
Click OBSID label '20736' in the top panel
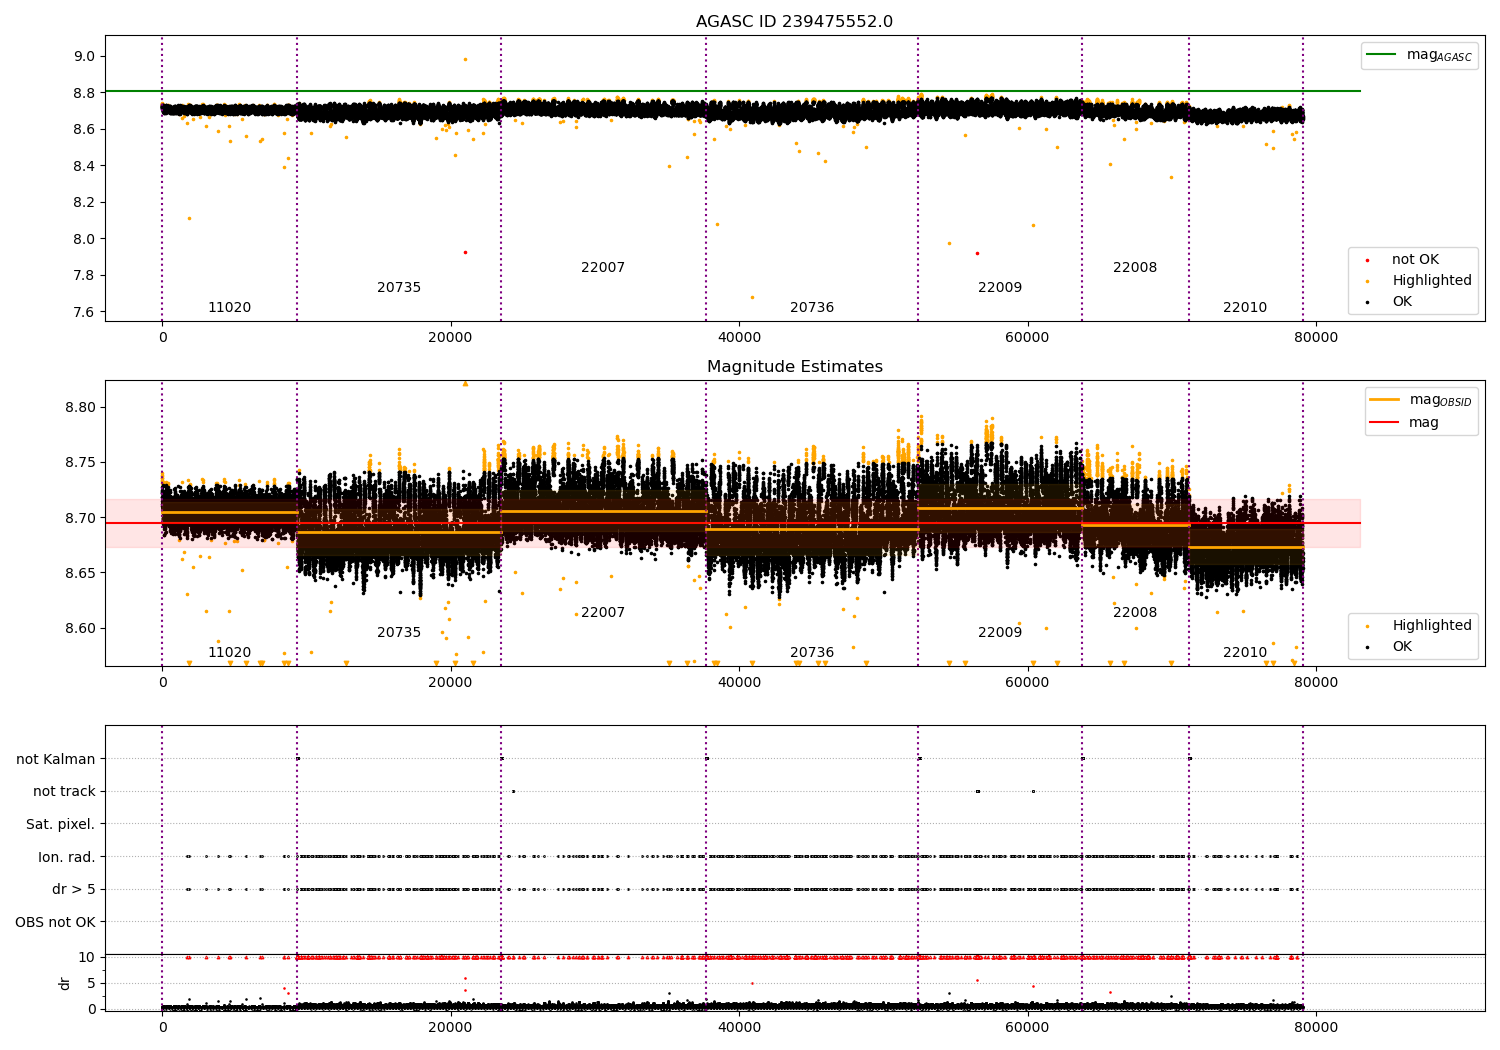pos(812,308)
